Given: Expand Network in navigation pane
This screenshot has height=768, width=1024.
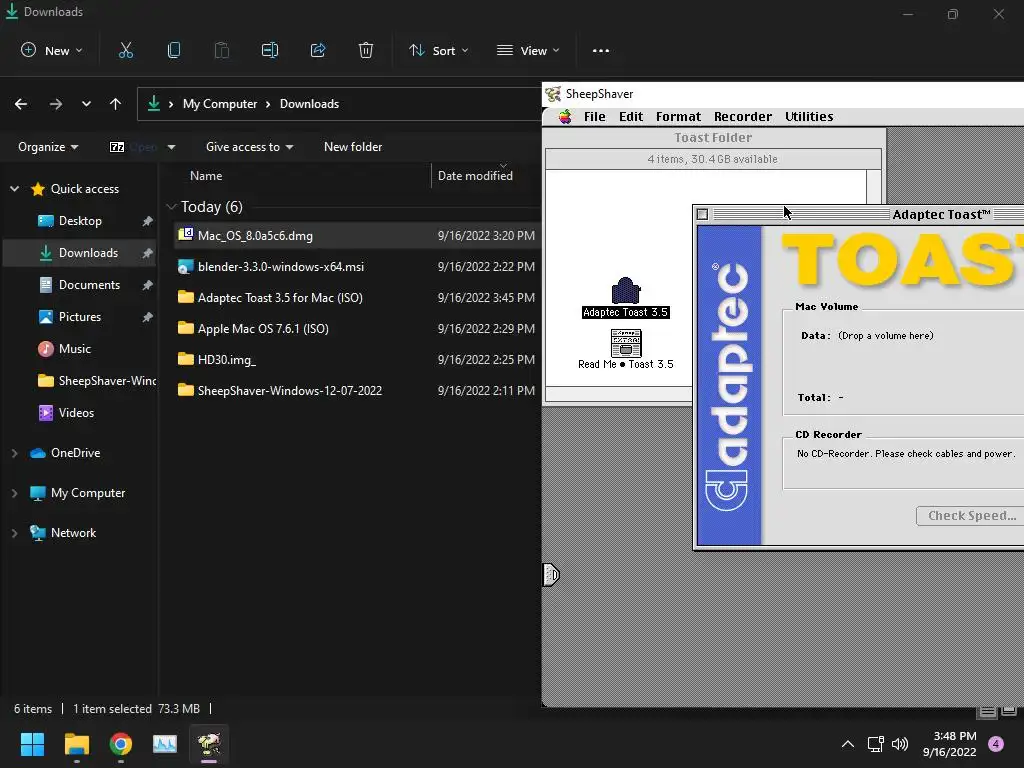Looking at the screenshot, I should 14,533.
